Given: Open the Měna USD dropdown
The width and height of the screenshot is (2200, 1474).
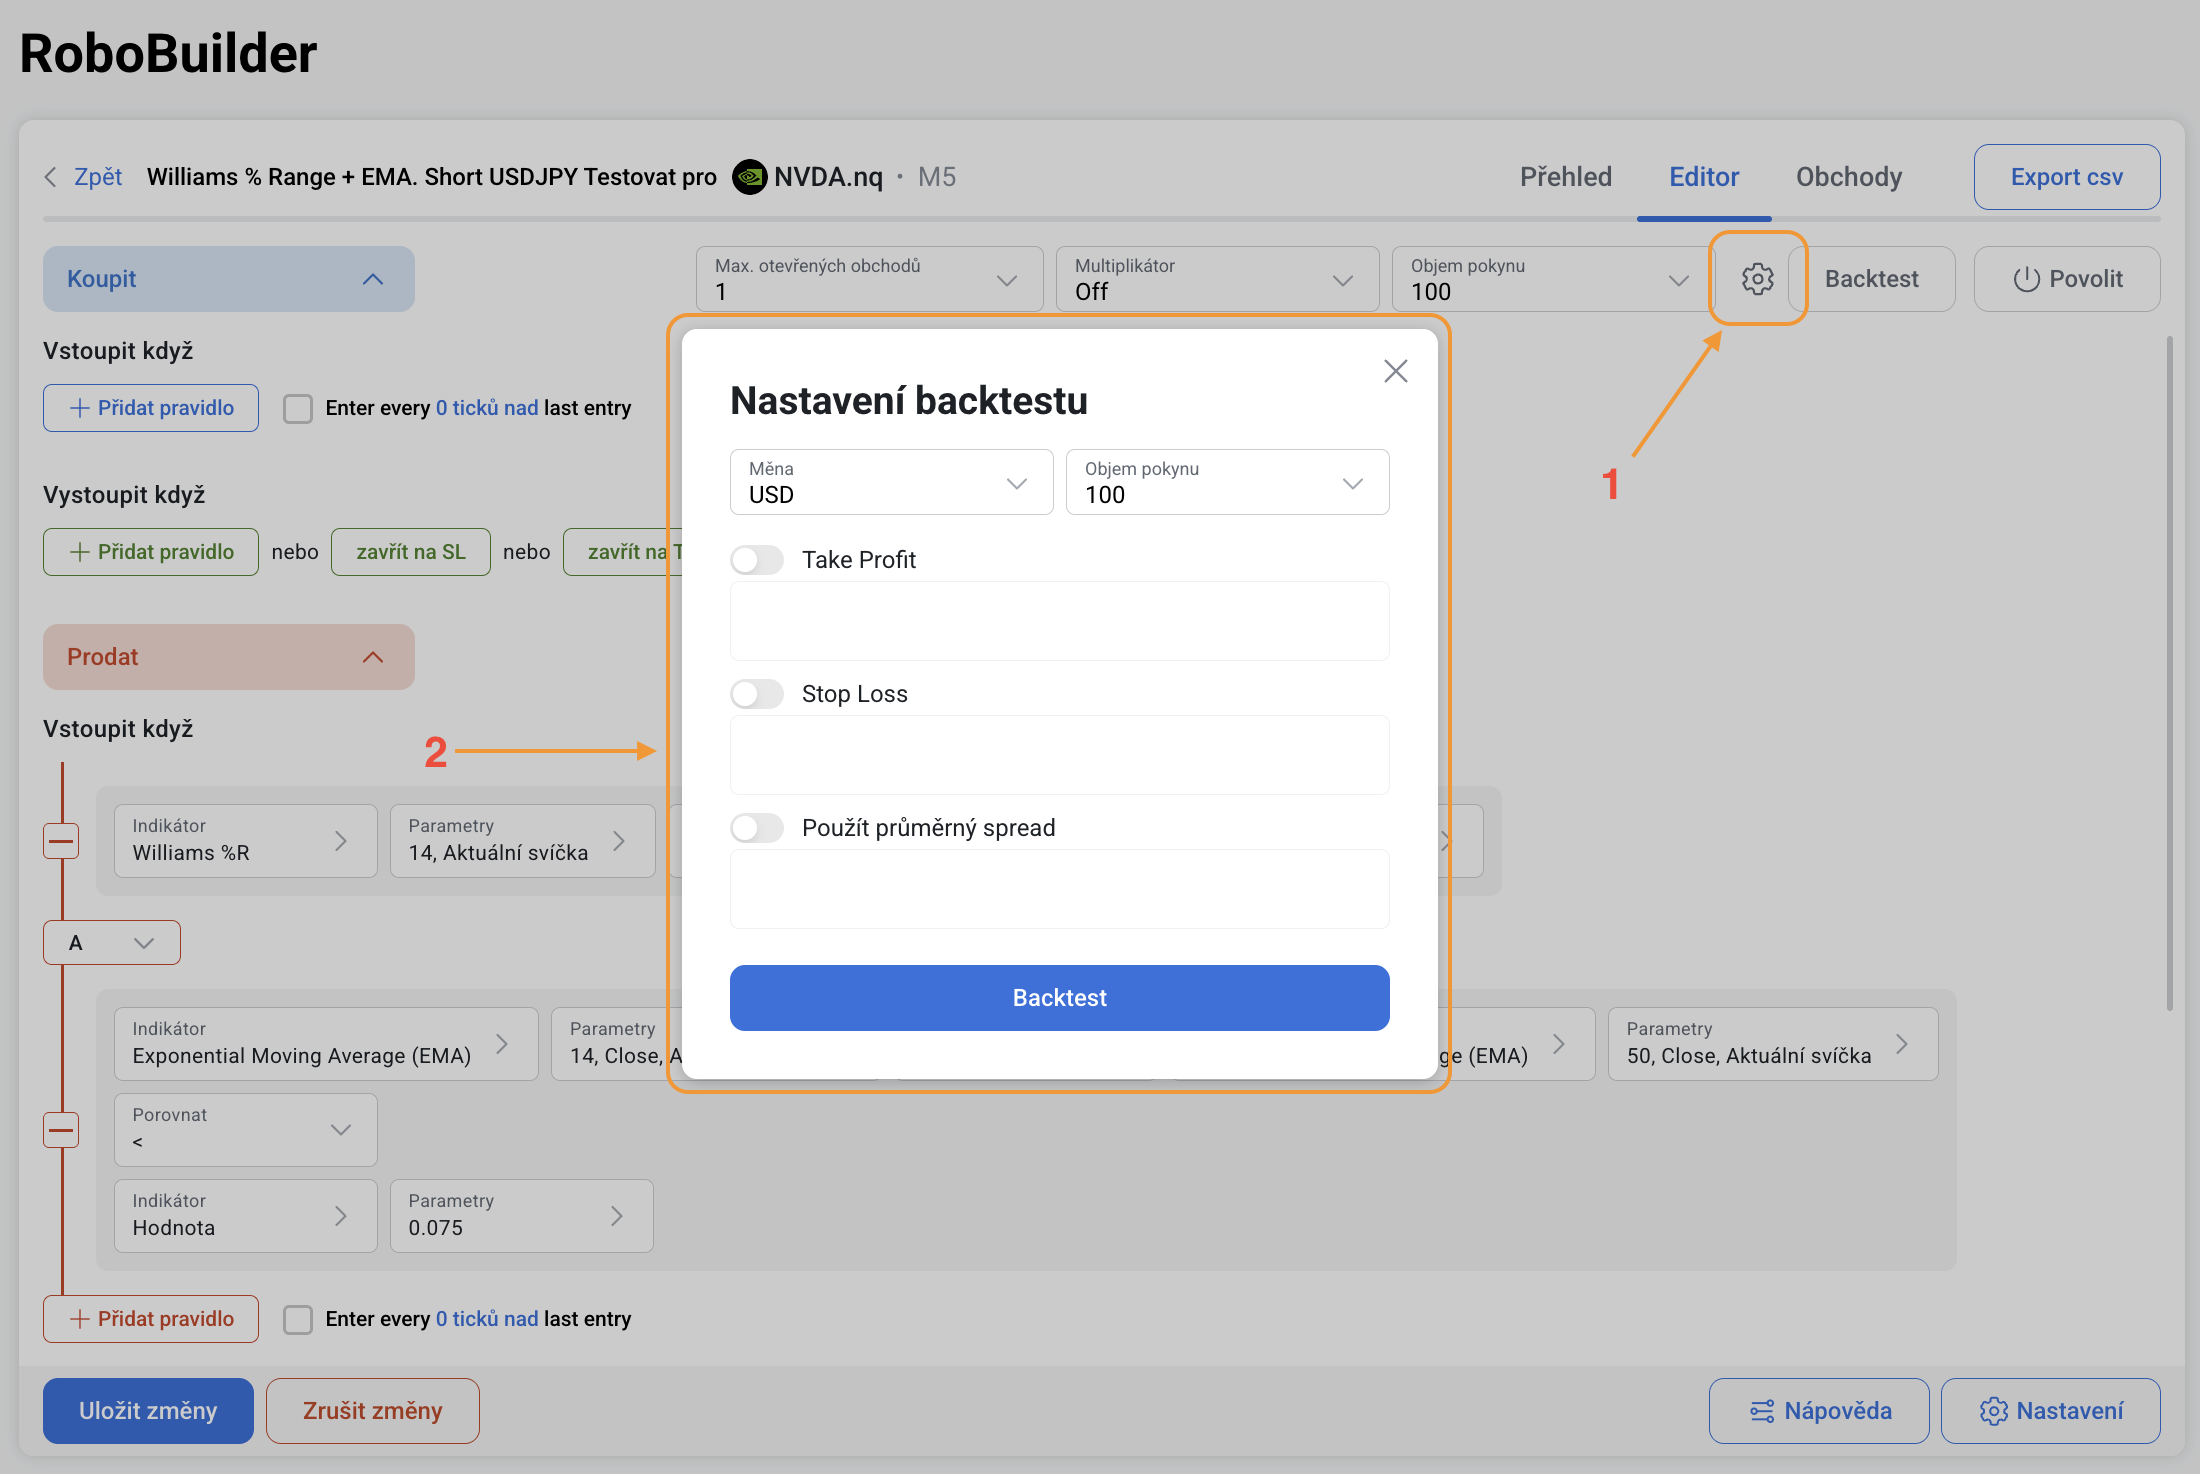Looking at the screenshot, I should pos(890,482).
